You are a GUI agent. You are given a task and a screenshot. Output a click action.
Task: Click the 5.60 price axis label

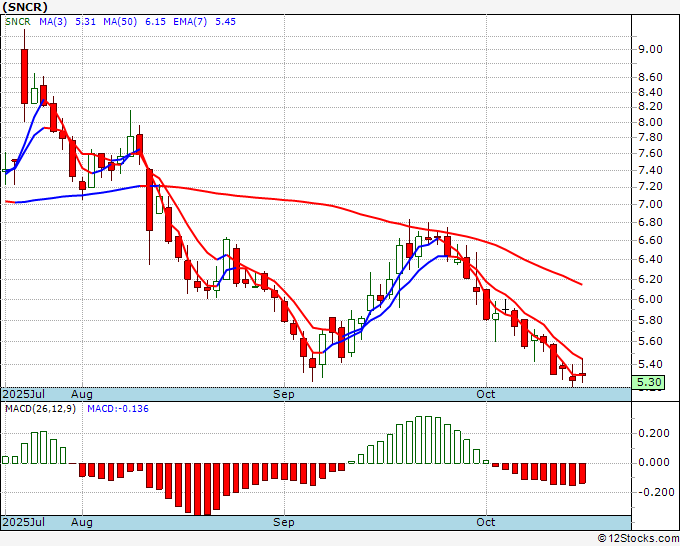point(650,341)
